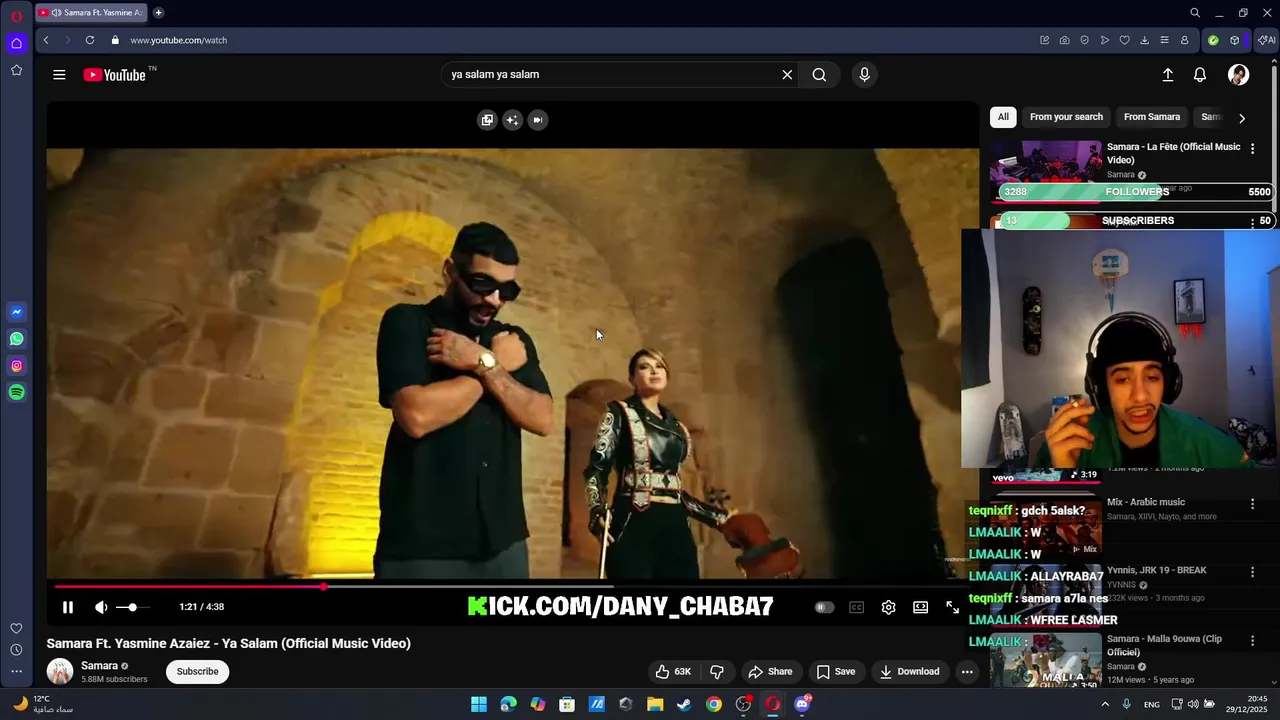The width and height of the screenshot is (1280, 720).
Task: Open Spotify in Opera sidebar
Action: click(16, 393)
